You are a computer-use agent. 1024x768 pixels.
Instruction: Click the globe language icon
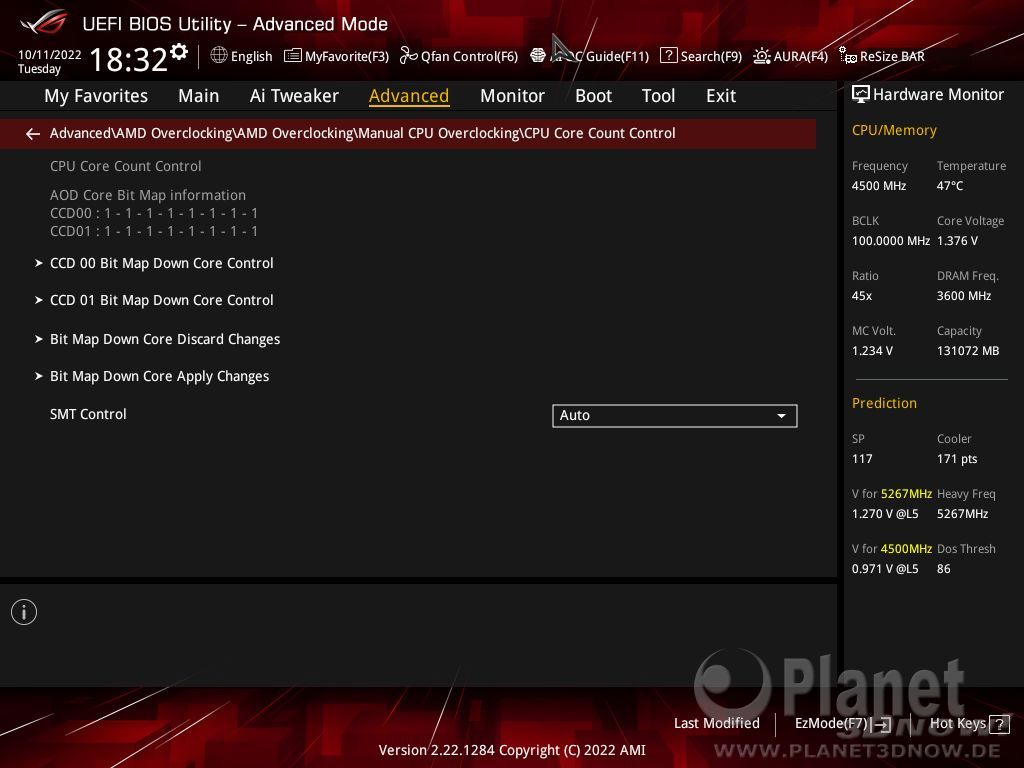point(219,56)
